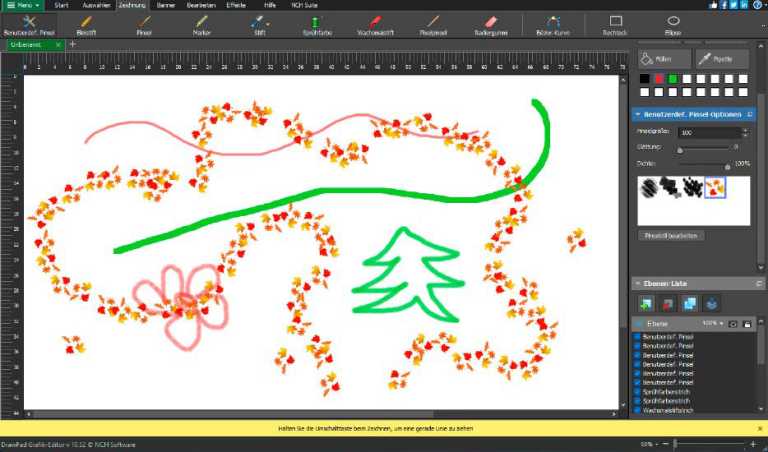Select the Marker tool
768x452 pixels.
tap(202, 24)
